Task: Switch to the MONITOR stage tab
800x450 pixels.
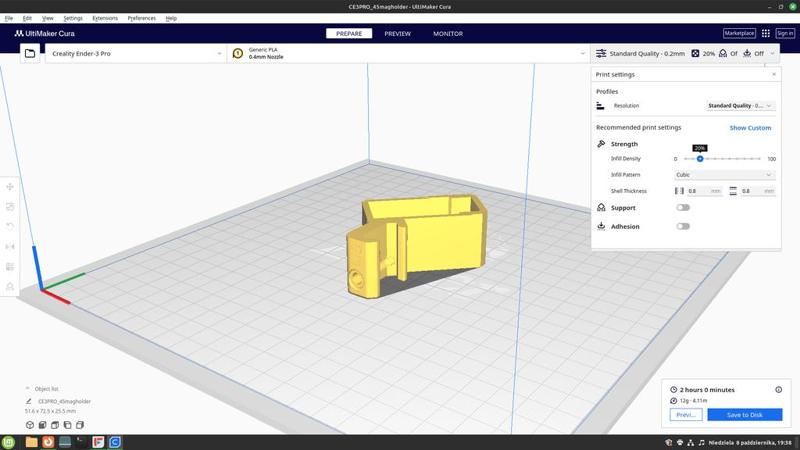Action: pos(448,33)
